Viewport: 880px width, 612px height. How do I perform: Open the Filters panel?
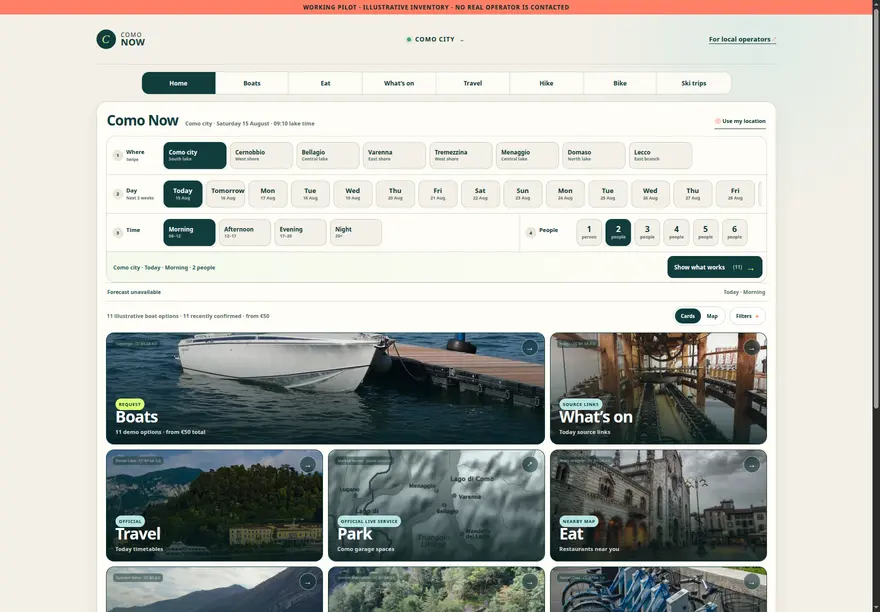(x=747, y=316)
